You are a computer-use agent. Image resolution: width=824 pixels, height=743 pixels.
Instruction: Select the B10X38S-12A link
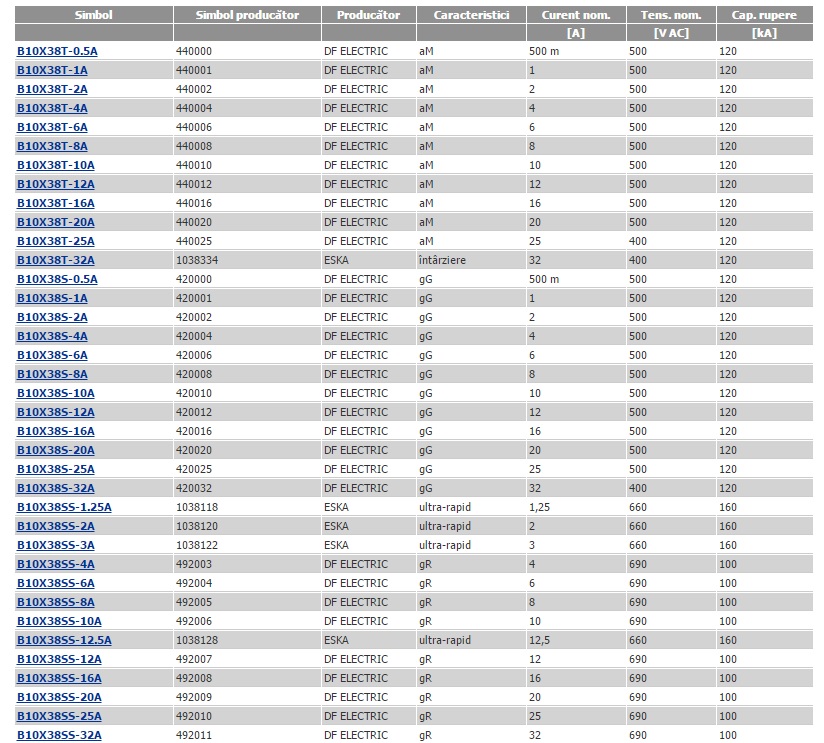(56, 412)
